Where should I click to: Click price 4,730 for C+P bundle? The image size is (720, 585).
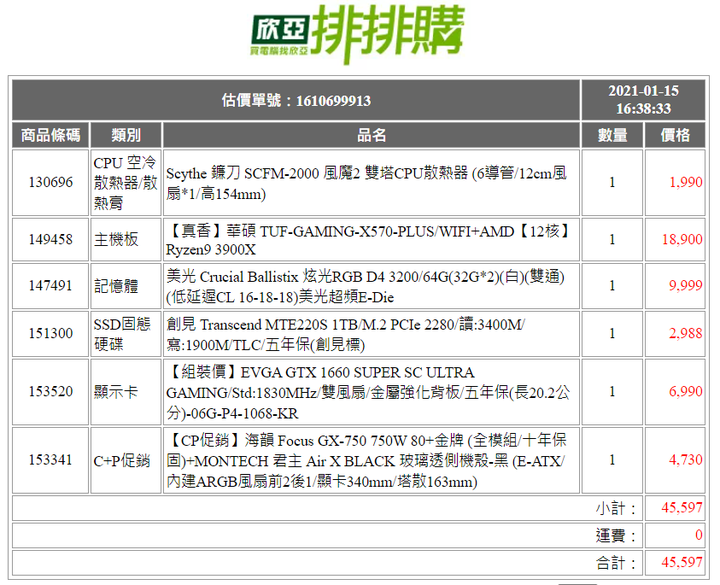686,460
